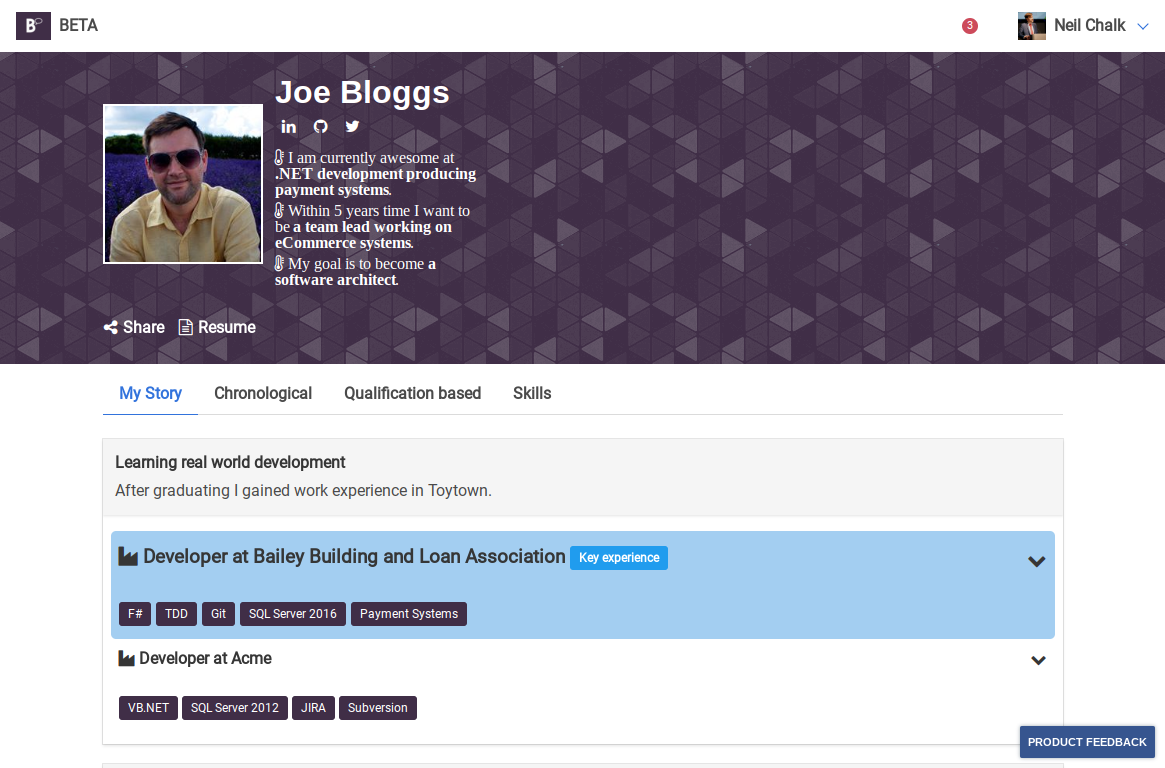Select the Git skill tag
Image resolution: width=1165 pixels, height=768 pixels.
[x=218, y=614]
